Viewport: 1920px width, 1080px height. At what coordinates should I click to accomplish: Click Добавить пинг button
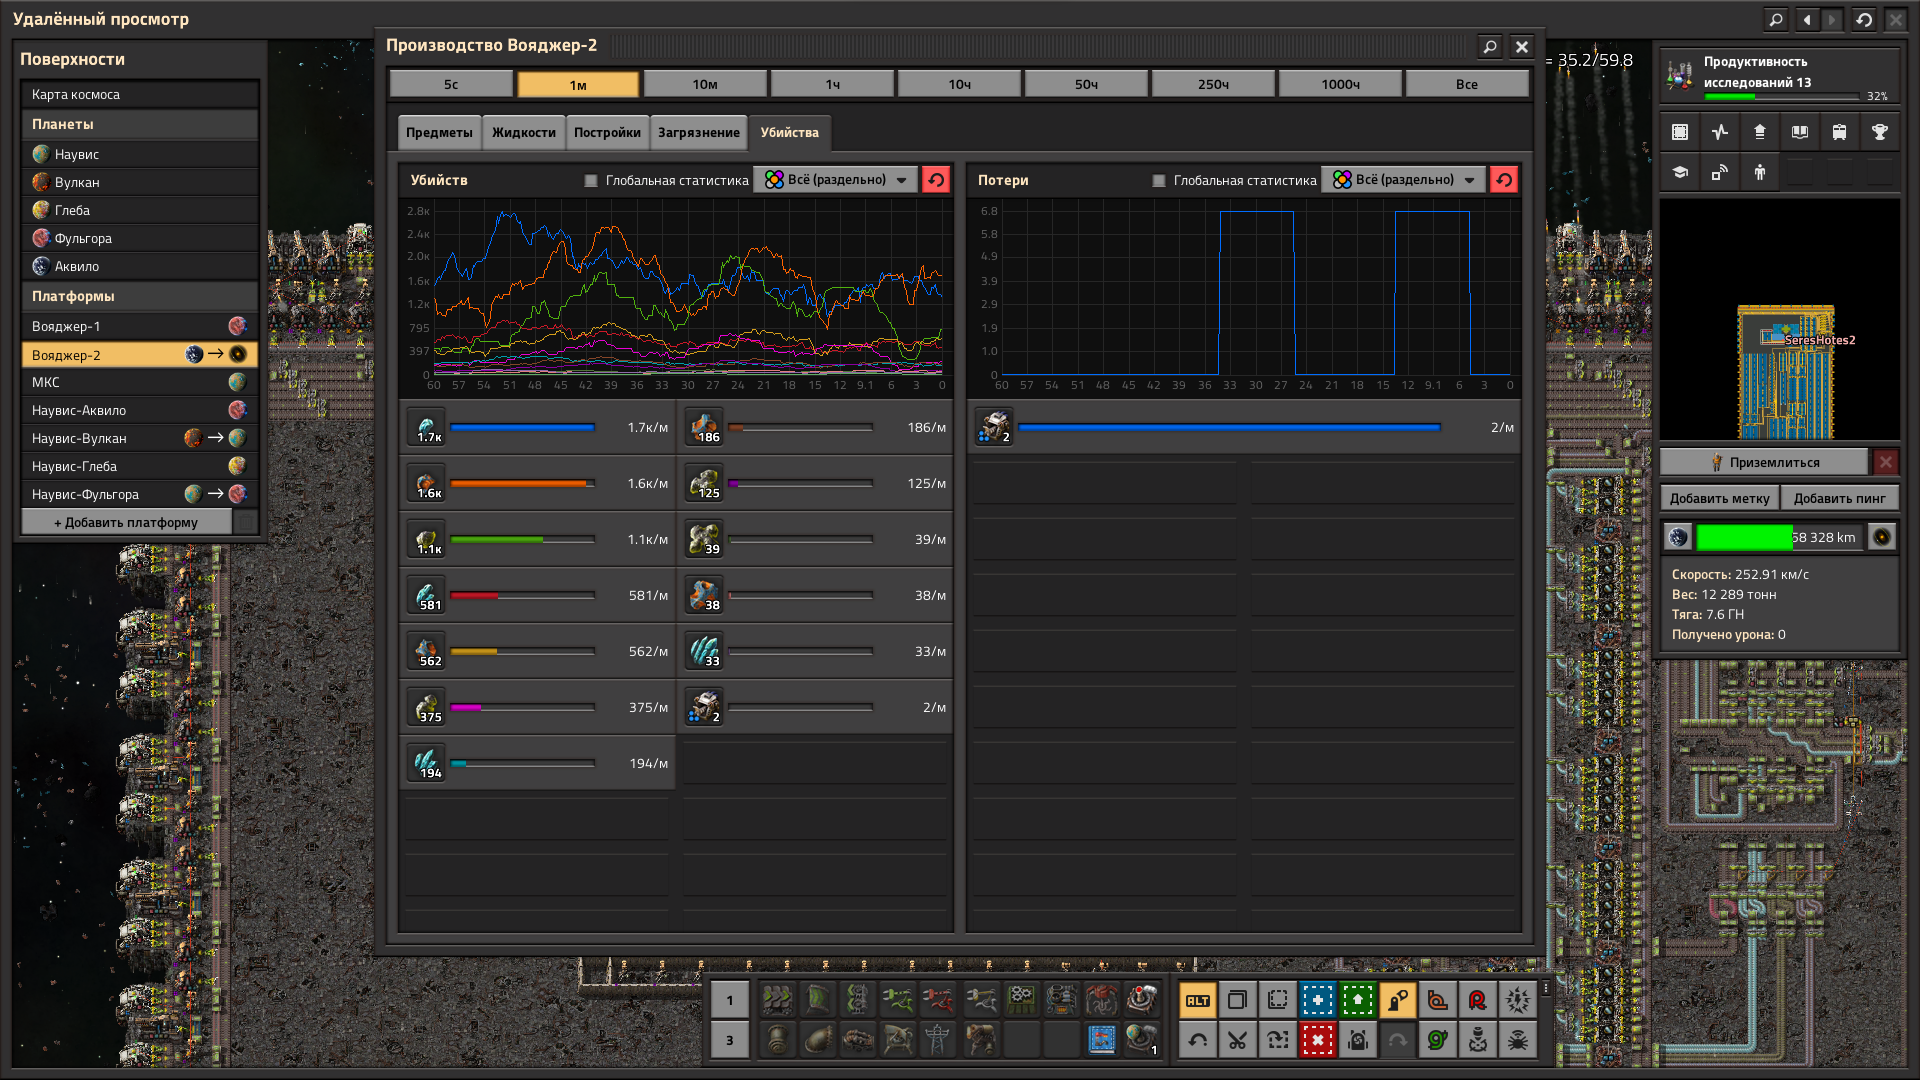pos(1839,498)
